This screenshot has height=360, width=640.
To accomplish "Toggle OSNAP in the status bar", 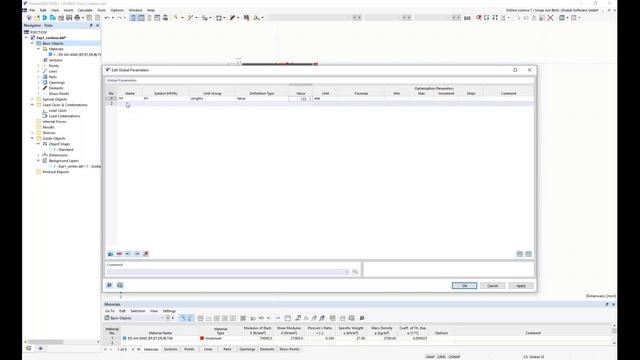I will 454,357.
